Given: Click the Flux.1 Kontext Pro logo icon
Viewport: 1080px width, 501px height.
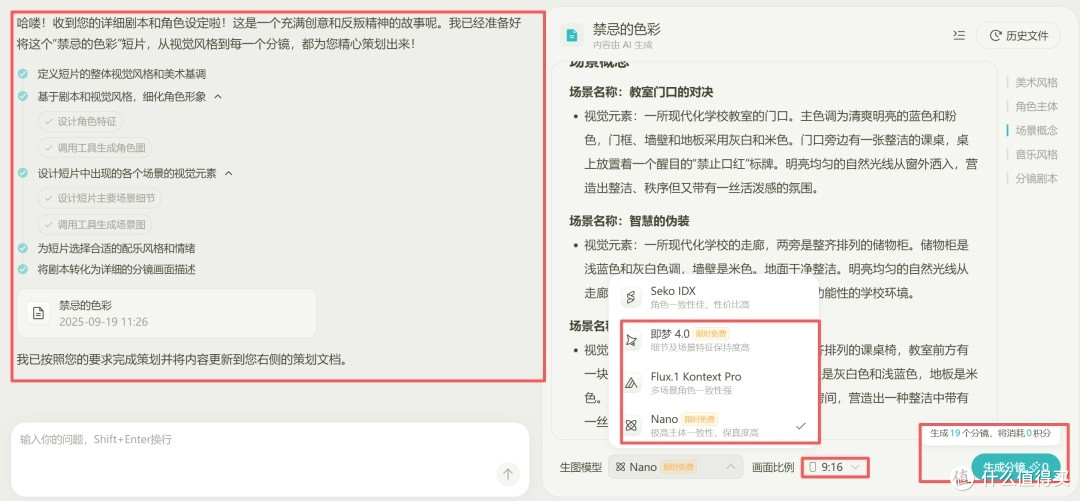Looking at the screenshot, I should (x=631, y=383).
